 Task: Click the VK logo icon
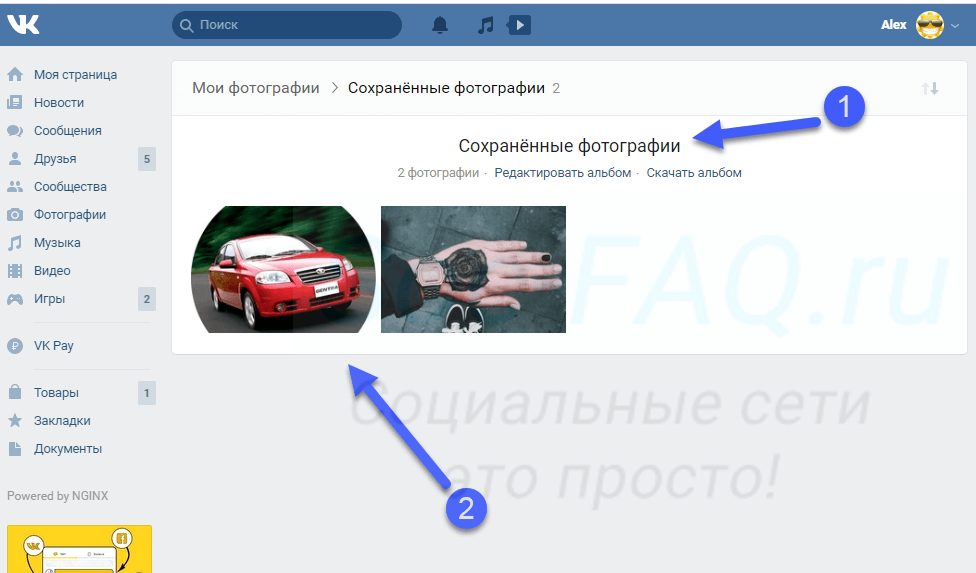pos(23,25)
